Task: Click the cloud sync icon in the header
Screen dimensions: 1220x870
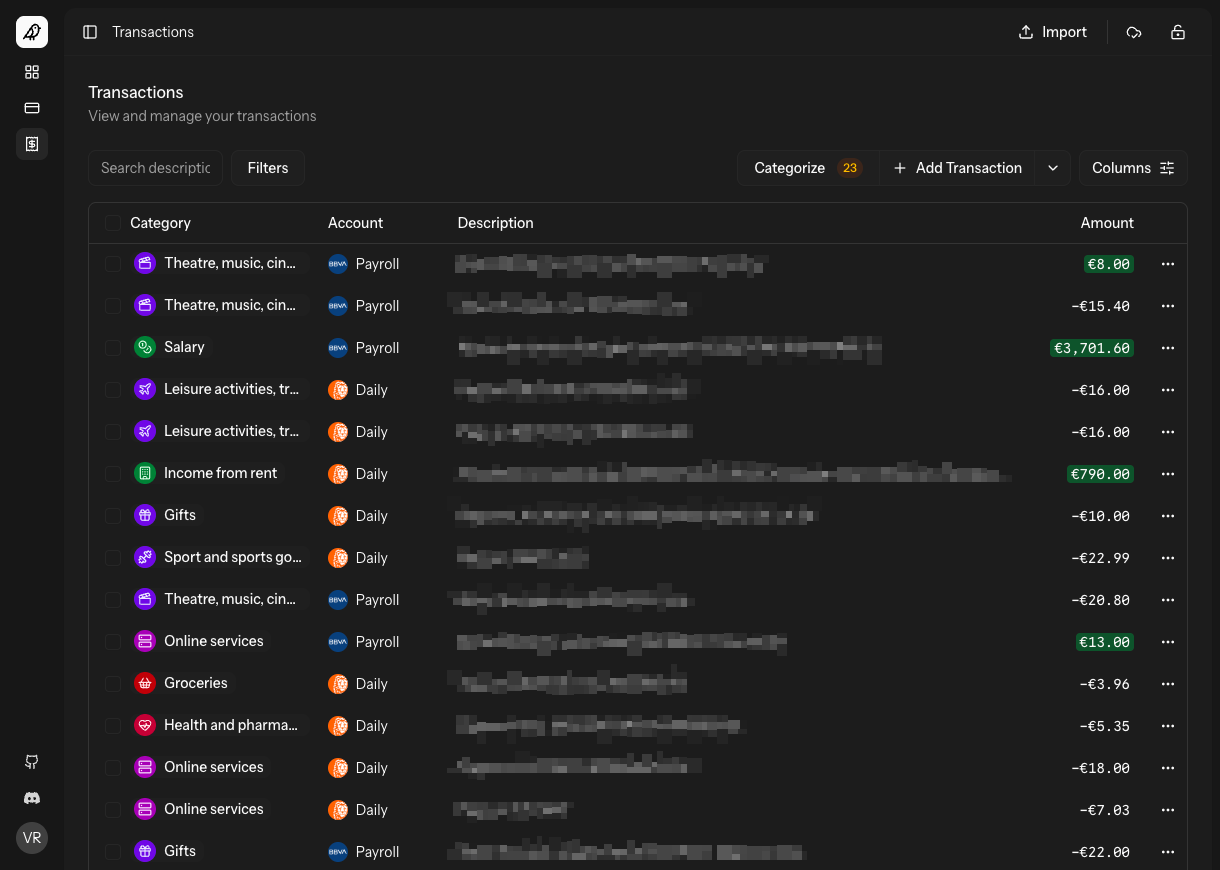Action: point(1134,32)
